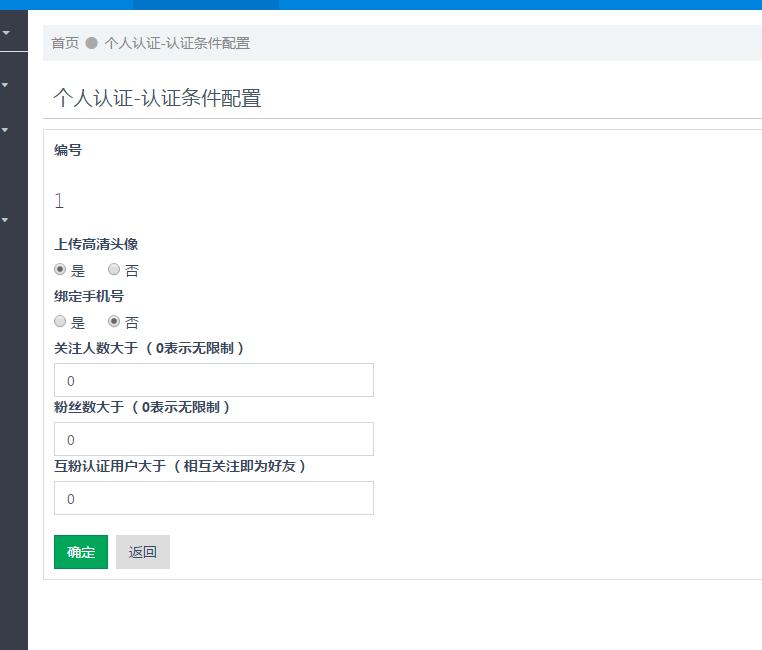This screenshot has height=650, width=762.
Task: Click the 编号 field label
Action: coord(68,150)
